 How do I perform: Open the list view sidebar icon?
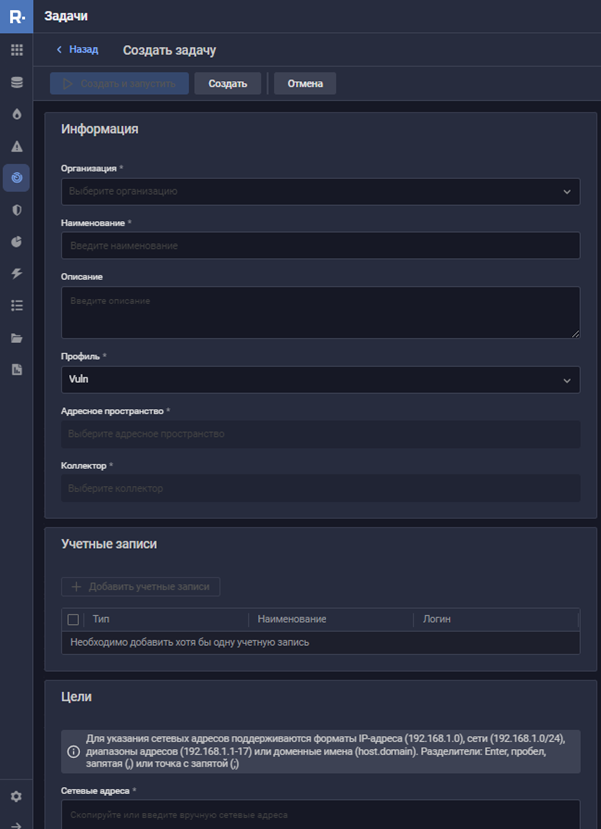pyautogui.click(x=16, y=306)
